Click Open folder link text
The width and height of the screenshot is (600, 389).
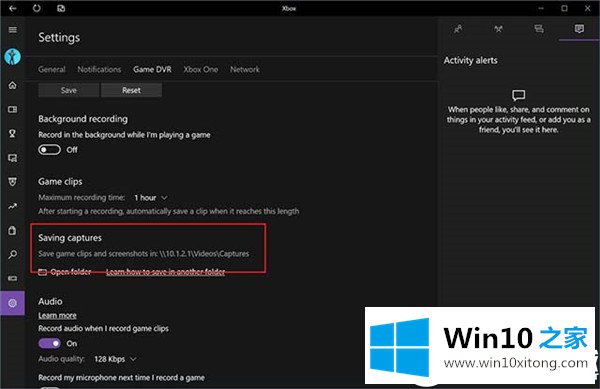(x=71, y=272)
